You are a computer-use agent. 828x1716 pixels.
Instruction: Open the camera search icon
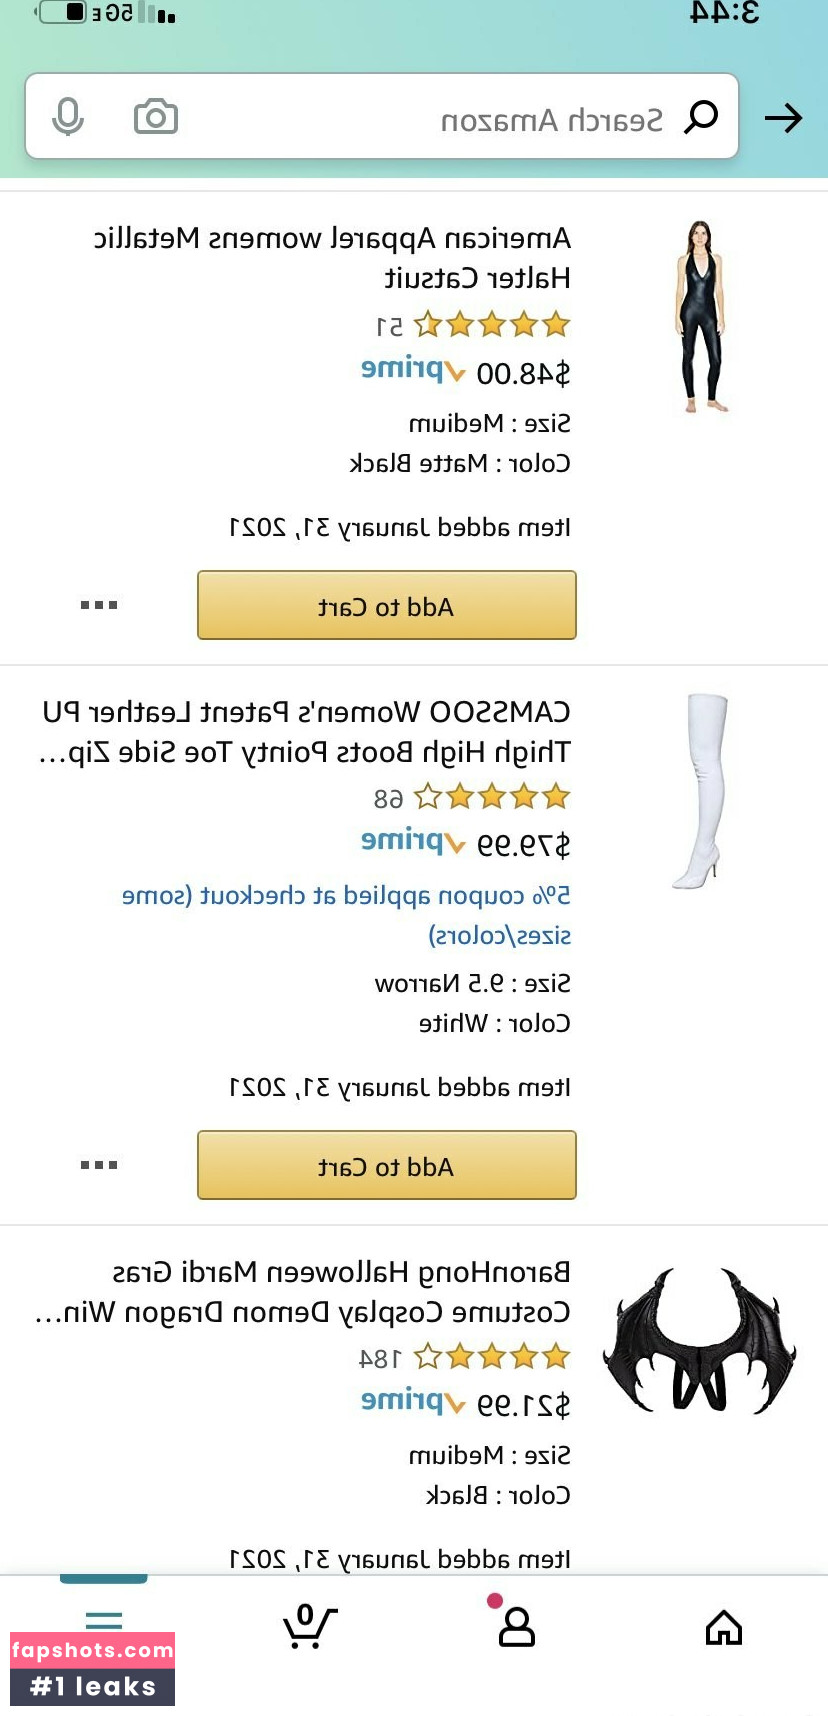tap(156, 117)
